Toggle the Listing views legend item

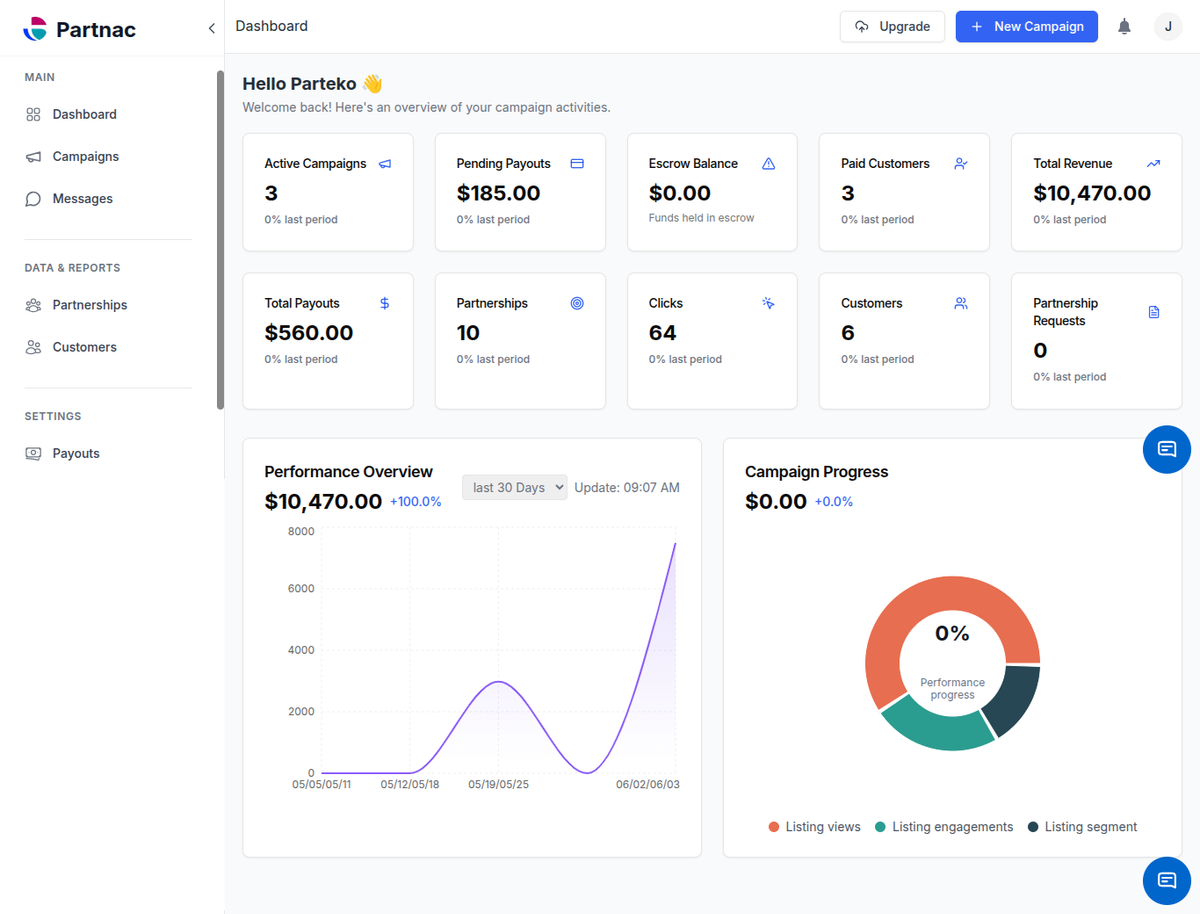pos(814,827)
